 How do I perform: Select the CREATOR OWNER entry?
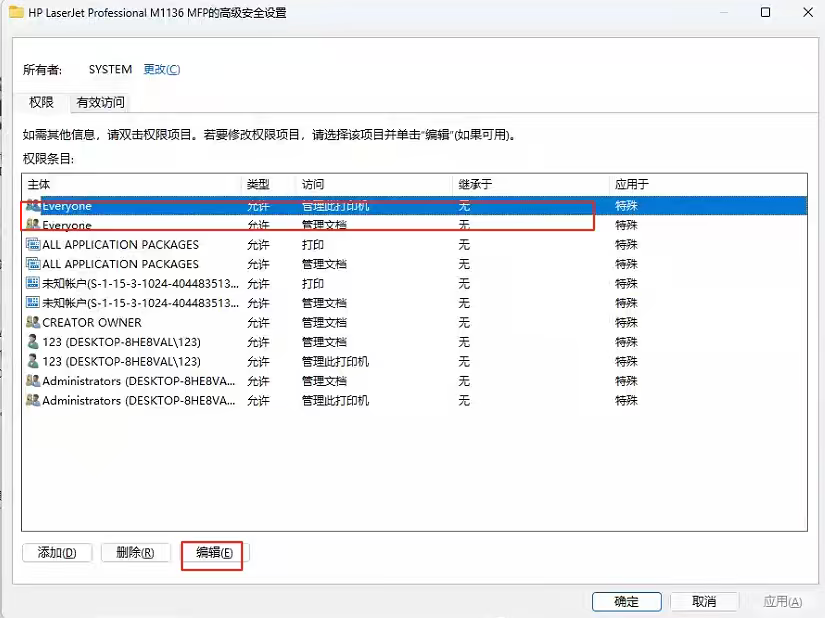(415, 322)
